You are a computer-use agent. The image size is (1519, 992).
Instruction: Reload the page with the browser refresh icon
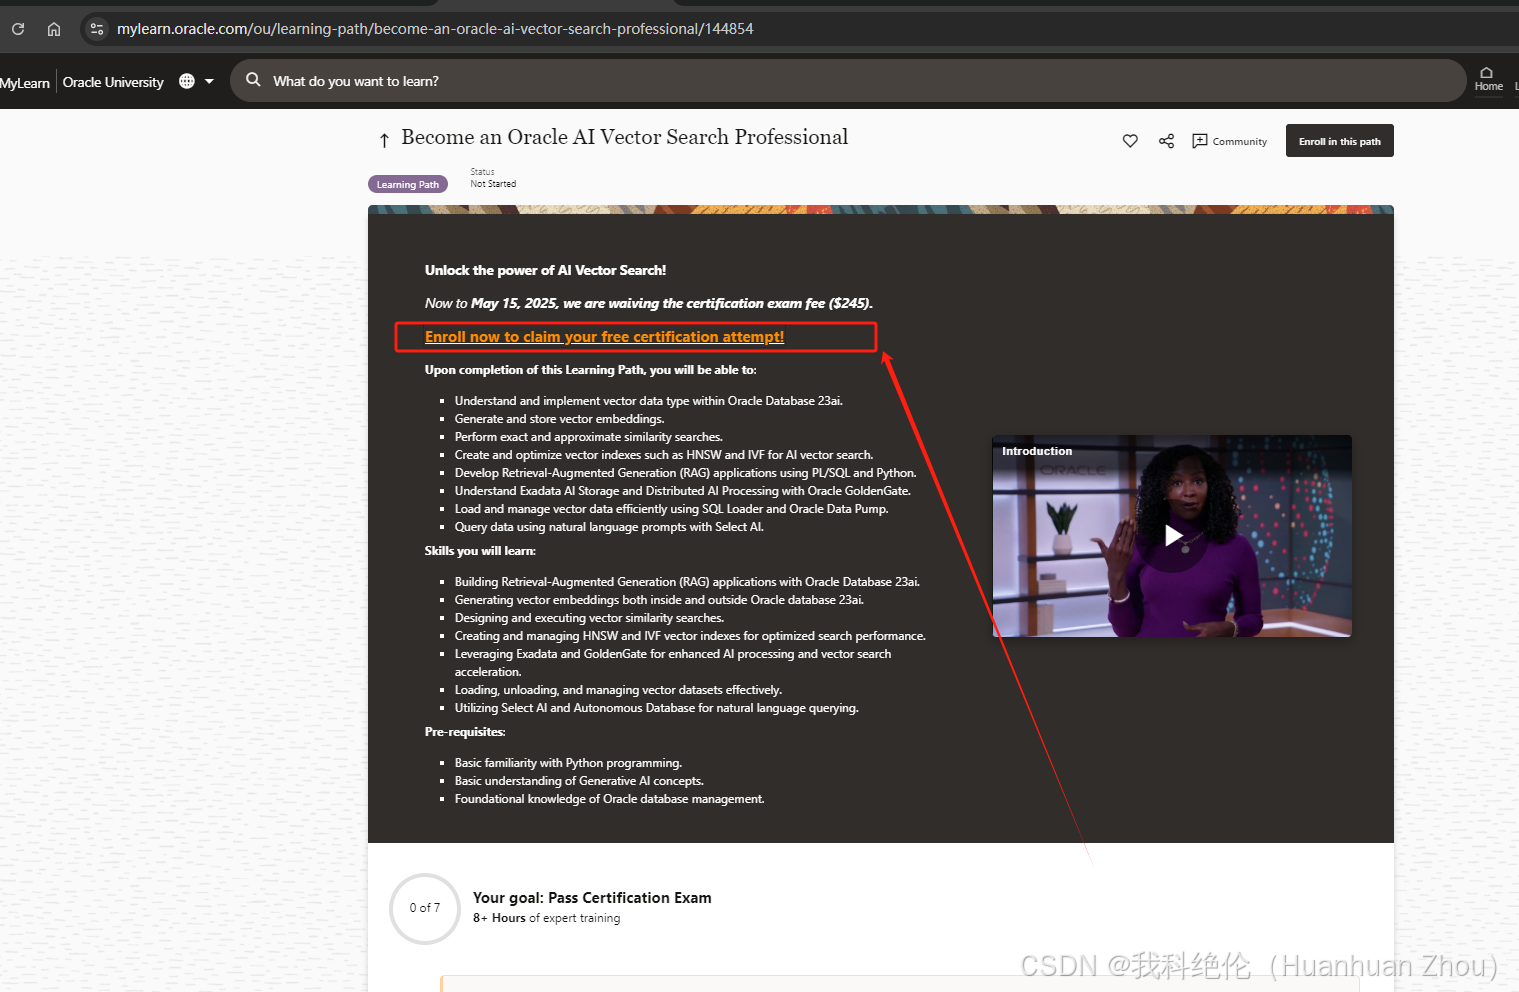pyautogui.click(x=18, y=29)
